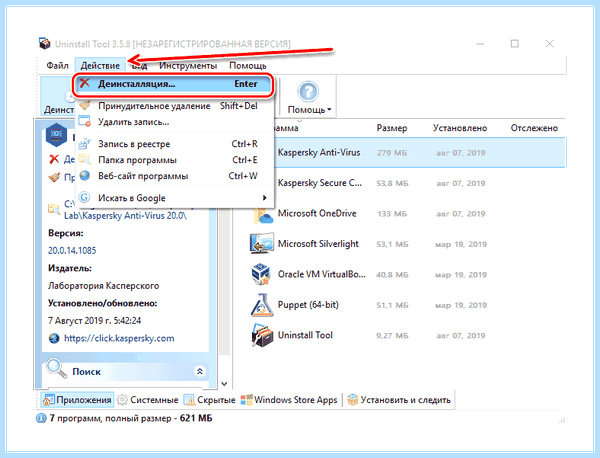Click version number 20.0.14.1085
The image size is (600, 458).
click(x=72, y=251)
